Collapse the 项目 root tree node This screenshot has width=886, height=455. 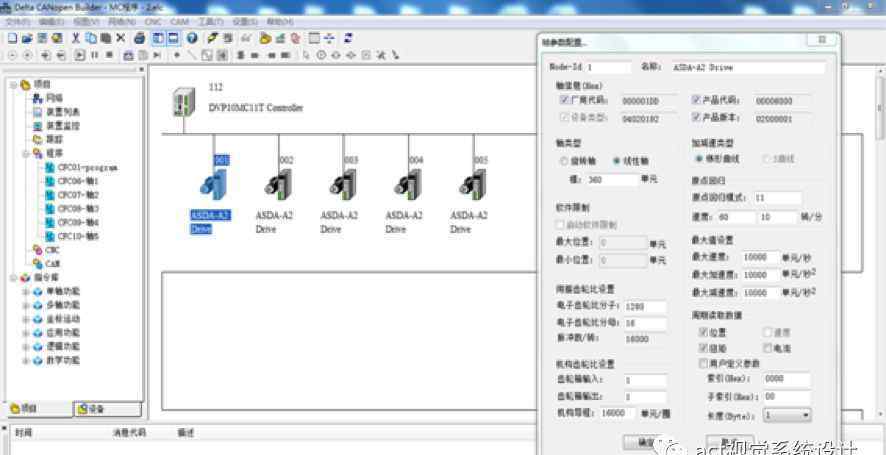[12, 85]
